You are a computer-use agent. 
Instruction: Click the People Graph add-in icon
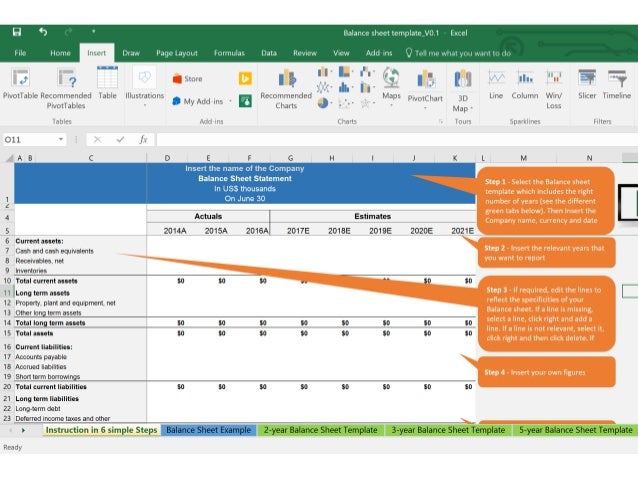tap(245, 101)
